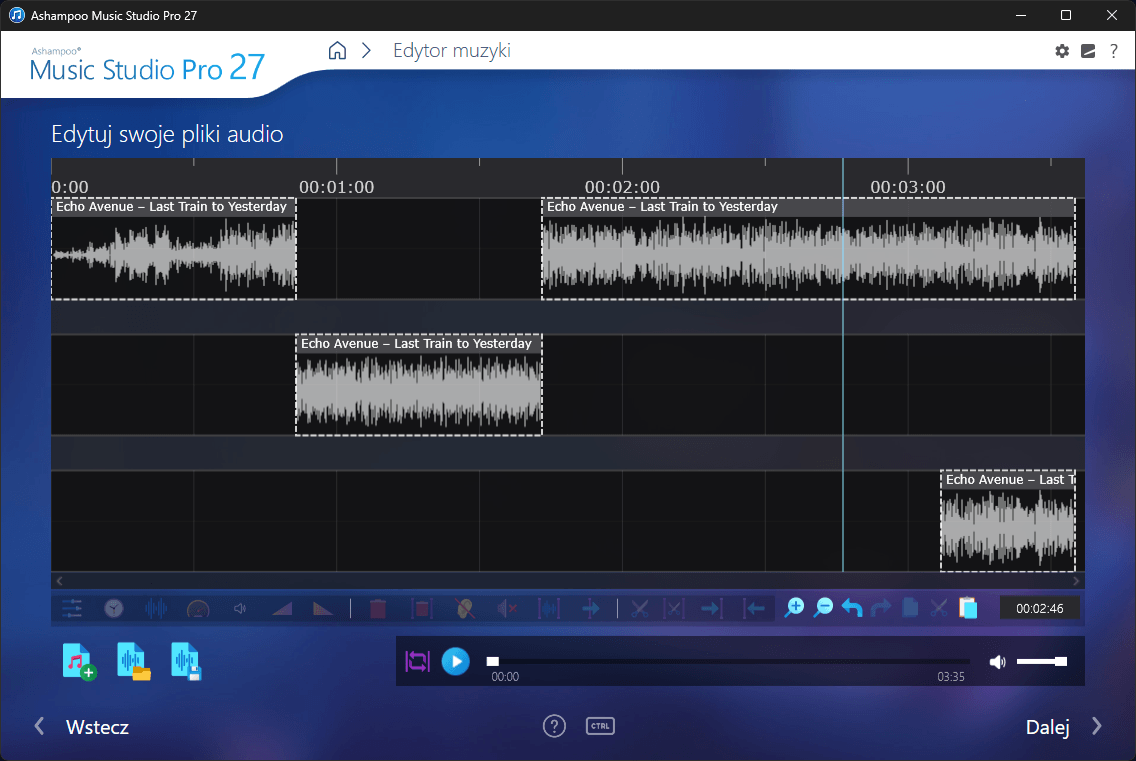Screen dimensions: 1136x761
Task: Open an audio project from folder
Action: pos(133,662)
